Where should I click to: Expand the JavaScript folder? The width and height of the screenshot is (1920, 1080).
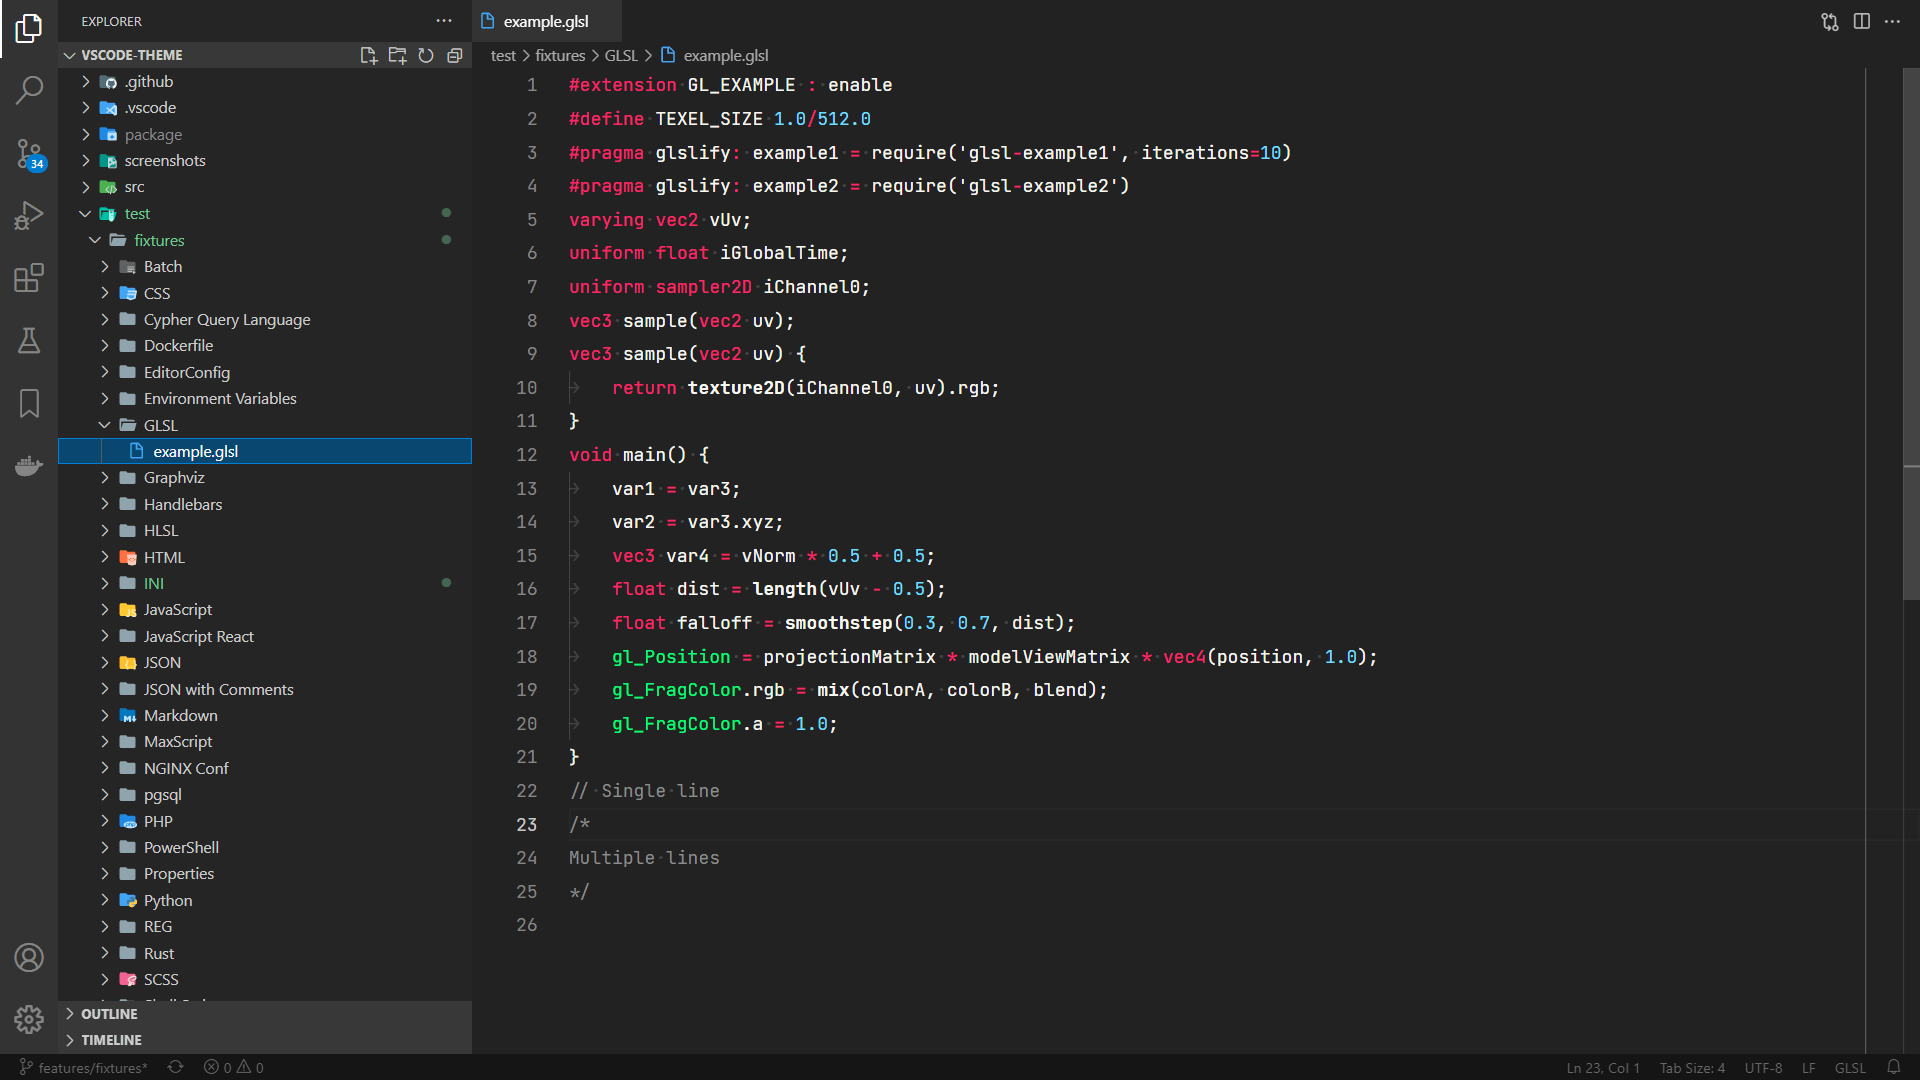coord(177,610)
